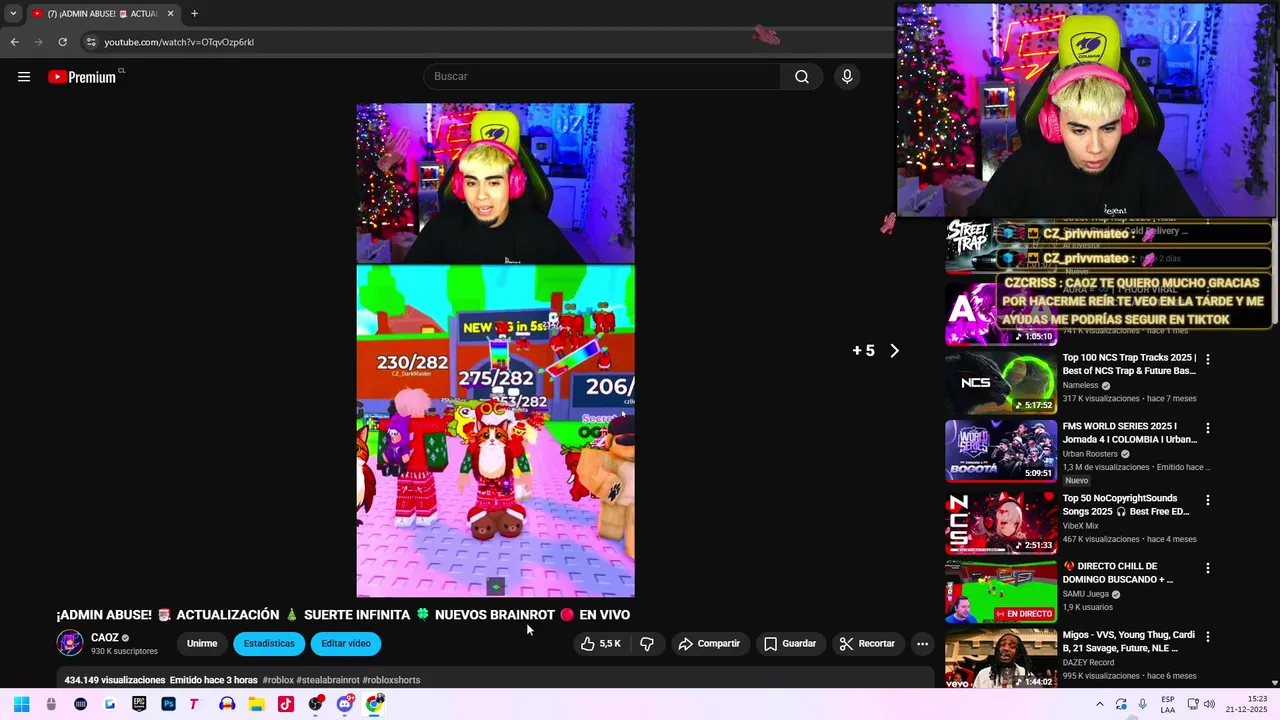Clip the video with Recortar
The image size is (1280, 720).
(867, 644)
